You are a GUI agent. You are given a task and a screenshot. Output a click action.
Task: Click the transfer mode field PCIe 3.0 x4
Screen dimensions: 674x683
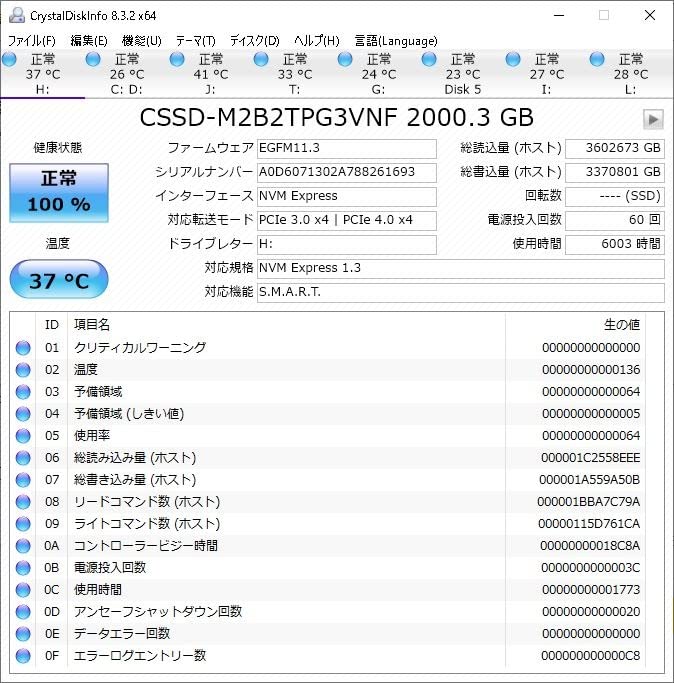347,220
